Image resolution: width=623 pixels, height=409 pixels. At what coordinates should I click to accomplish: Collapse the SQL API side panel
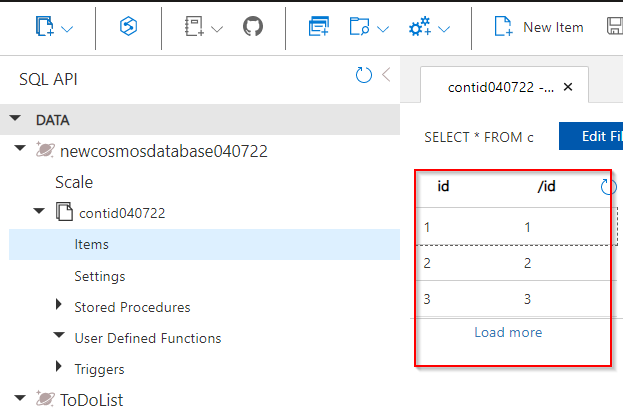coord(386,76)
